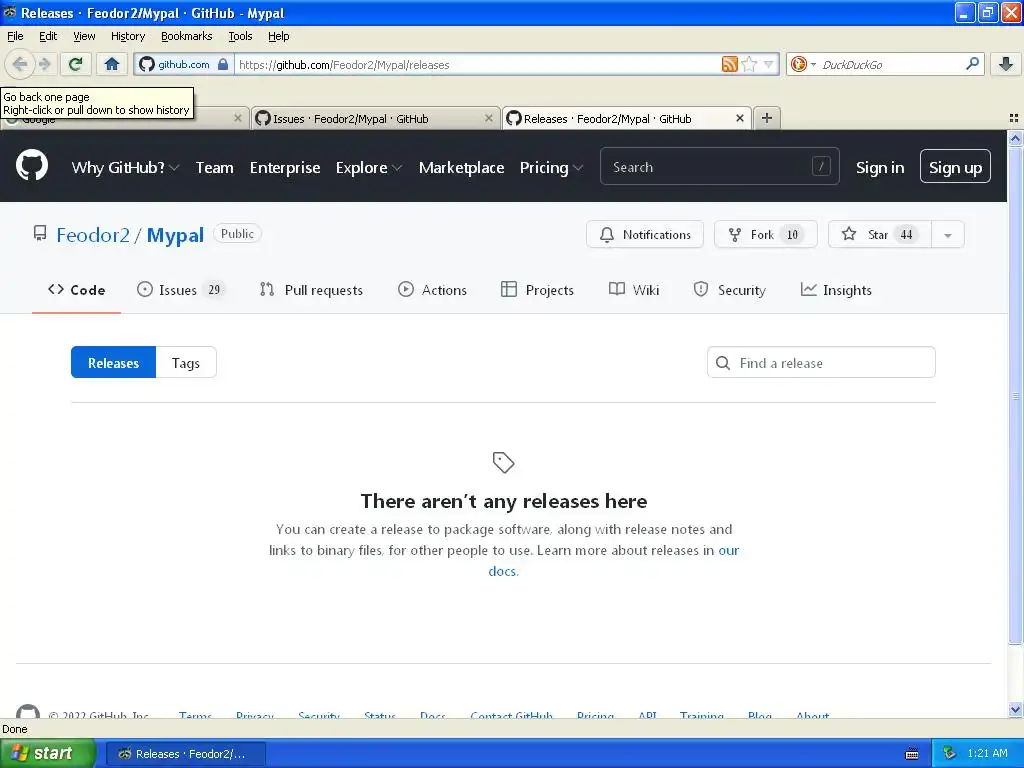Open the Windows start menu

point(47,753)
